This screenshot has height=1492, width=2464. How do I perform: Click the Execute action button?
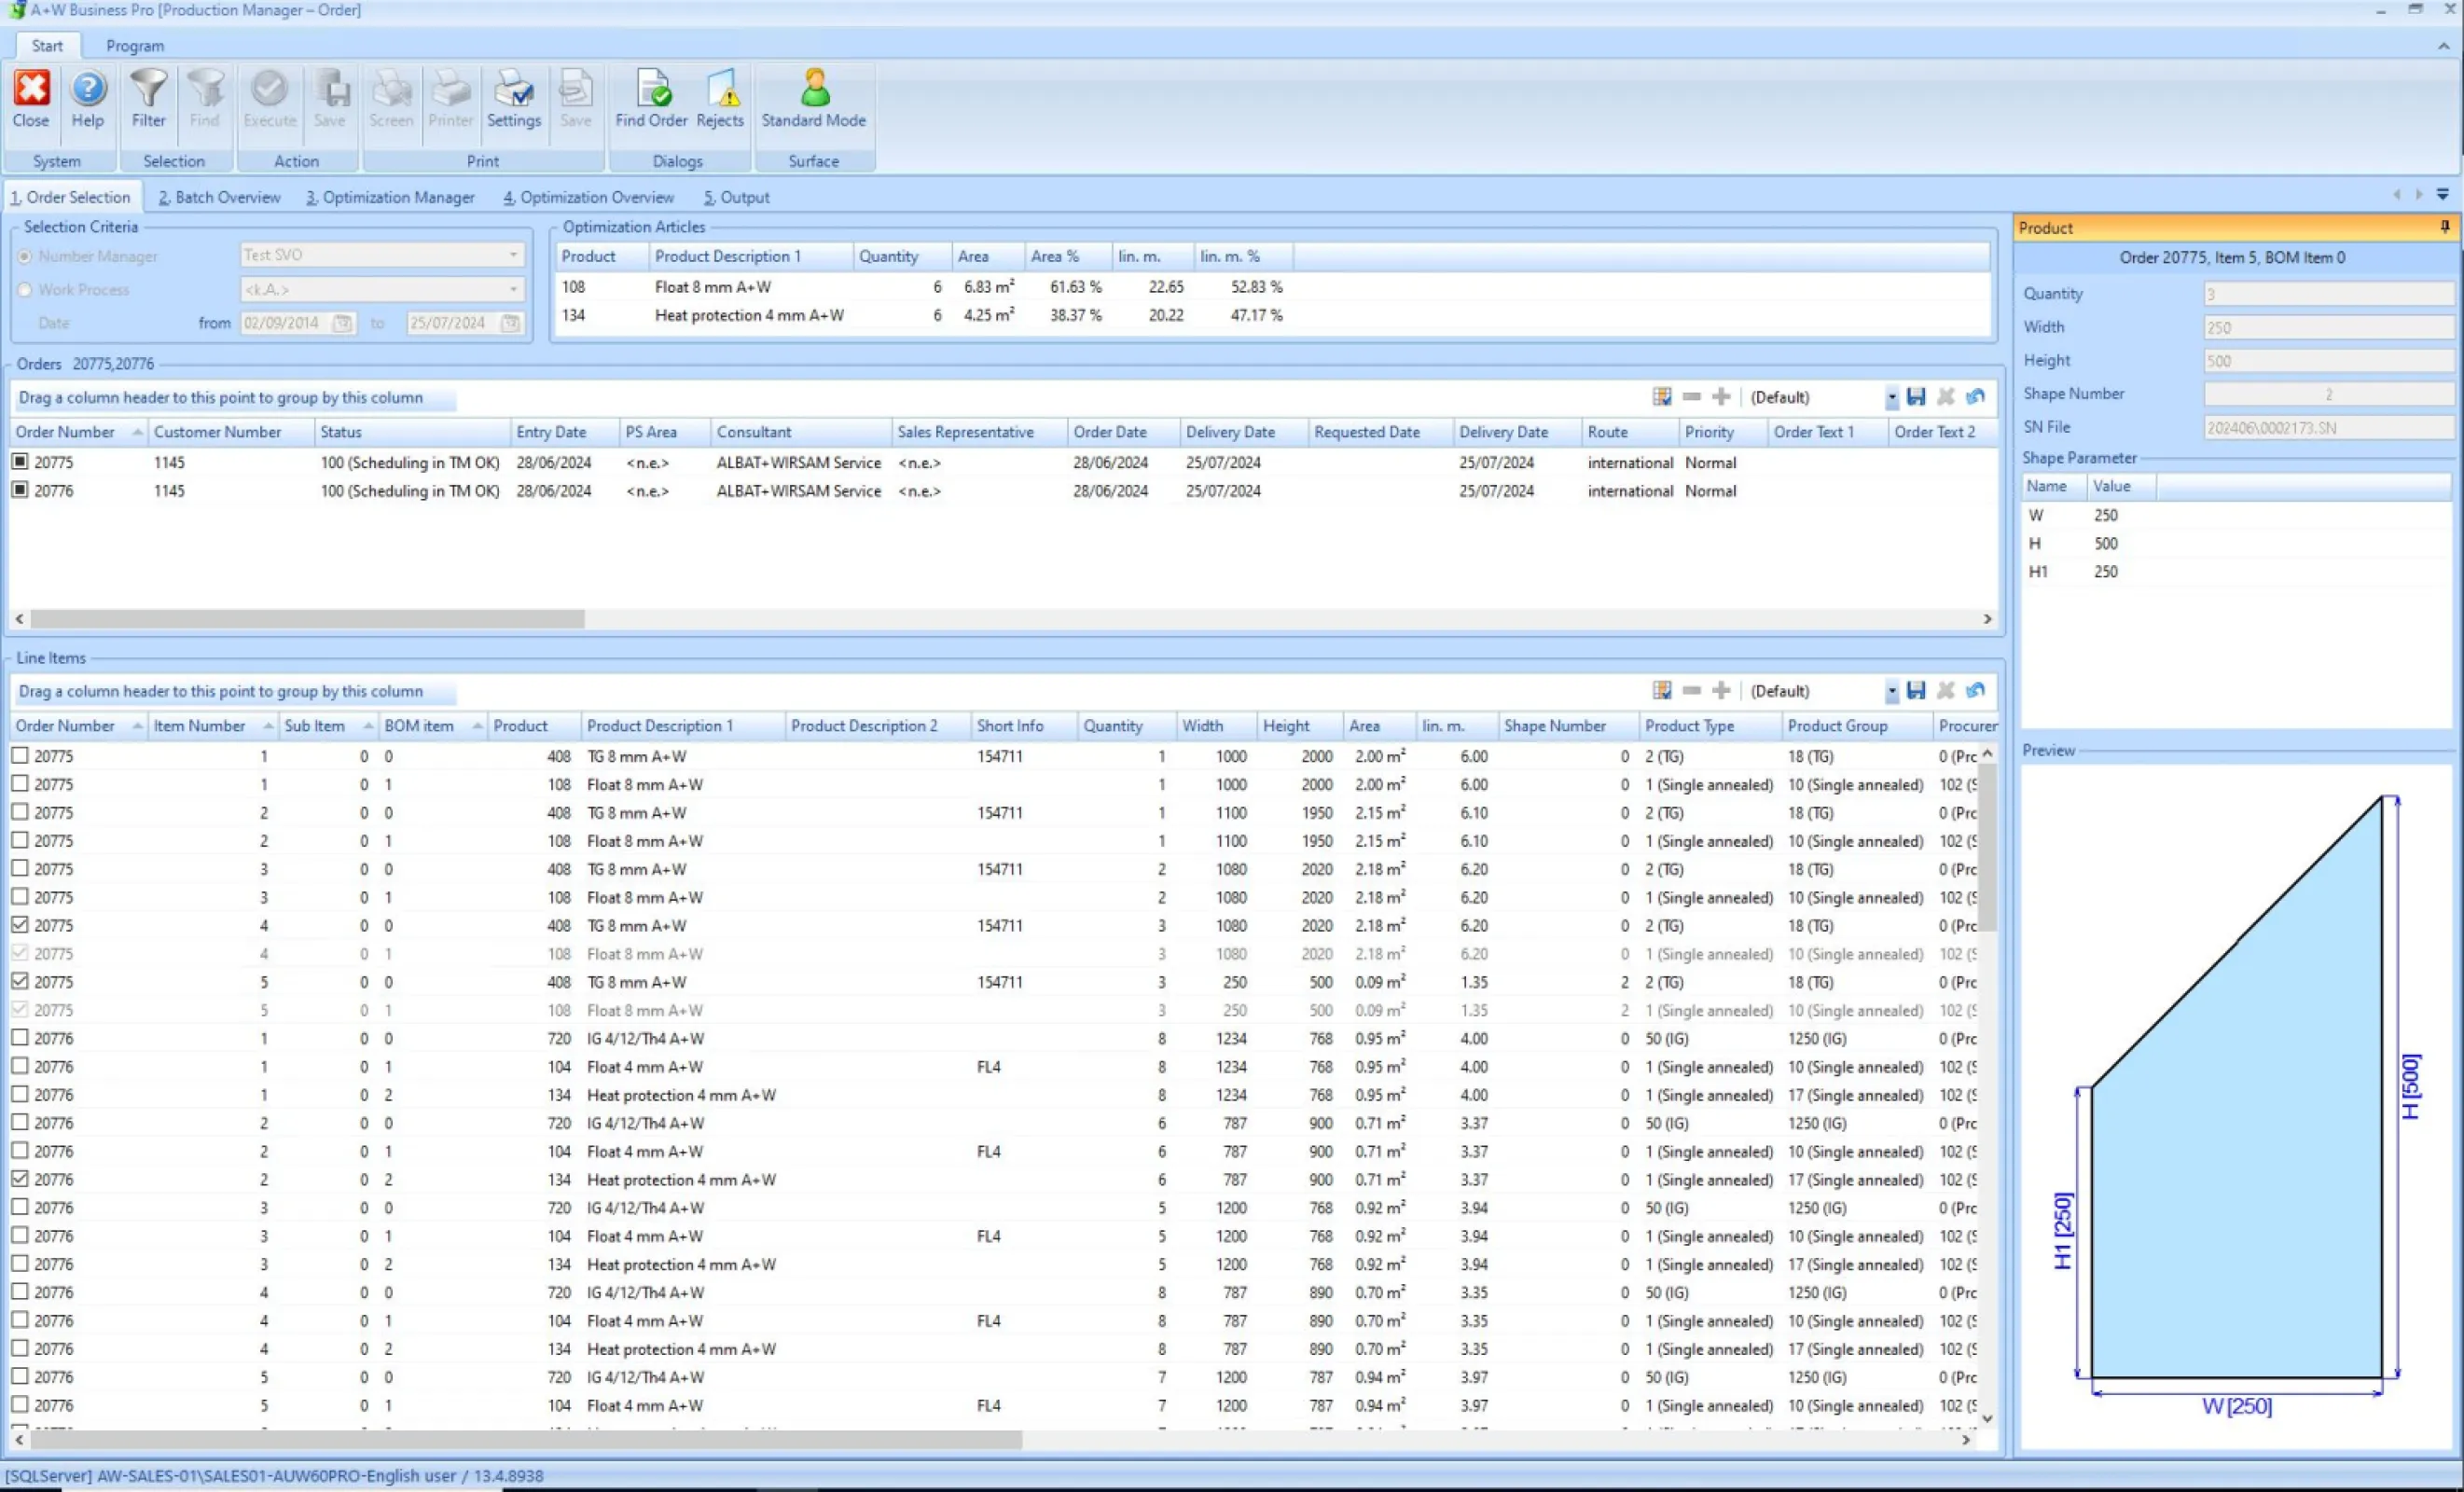(x=268, y=100)
